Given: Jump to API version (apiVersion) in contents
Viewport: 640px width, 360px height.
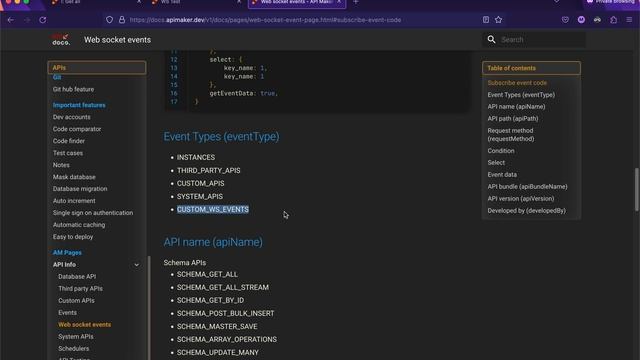Looking at the screenshot, I should (x=520, y=199).
